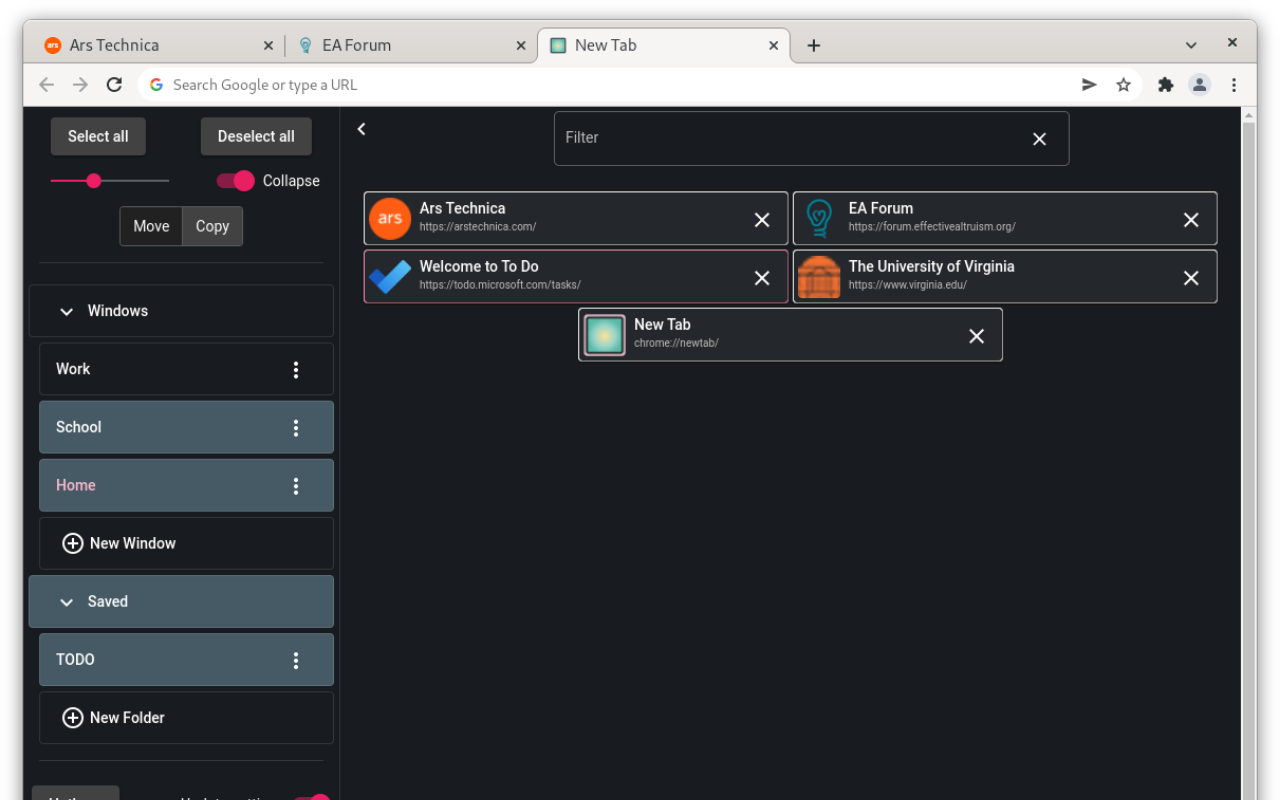
Task: Clear the Filter field with X
Action: [1040, 139]
